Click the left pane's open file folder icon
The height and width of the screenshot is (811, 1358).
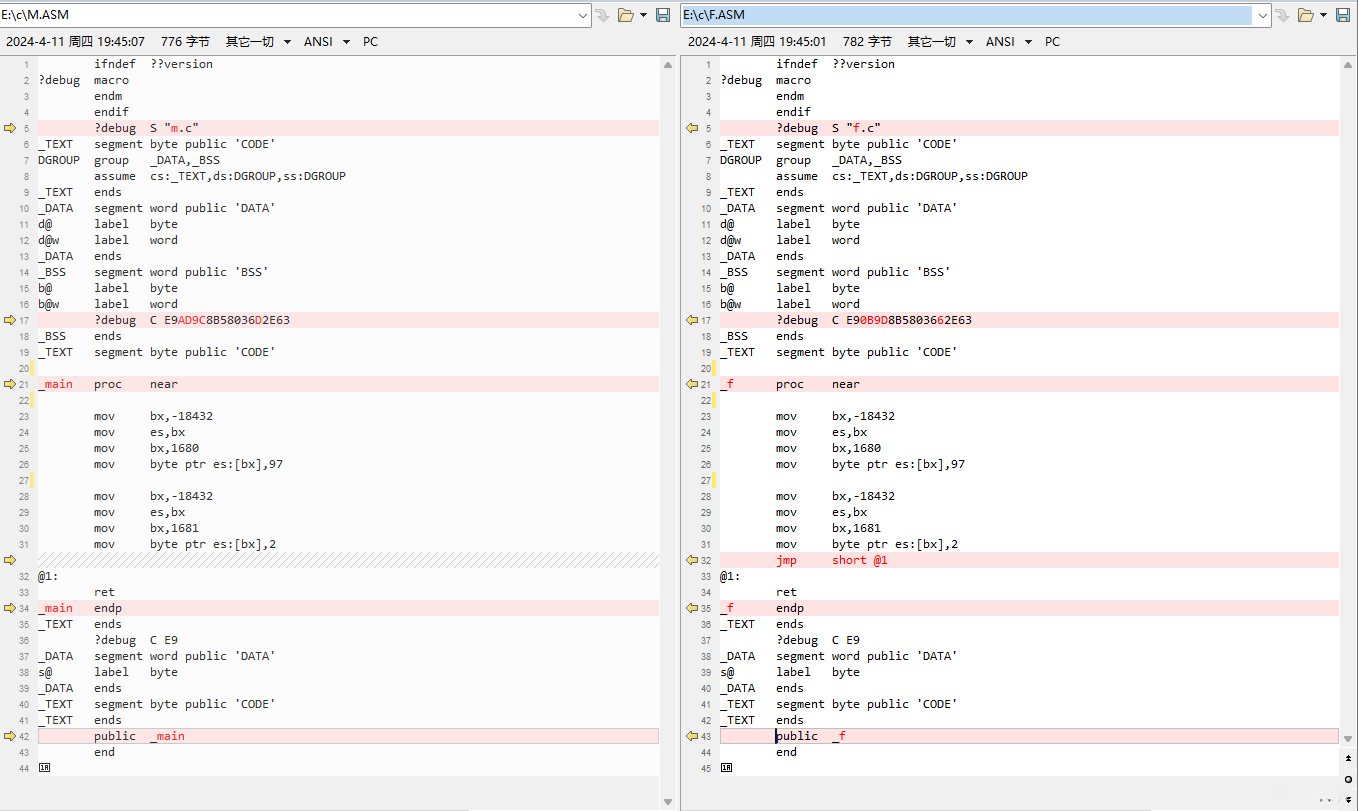click(x=626, y=15)
